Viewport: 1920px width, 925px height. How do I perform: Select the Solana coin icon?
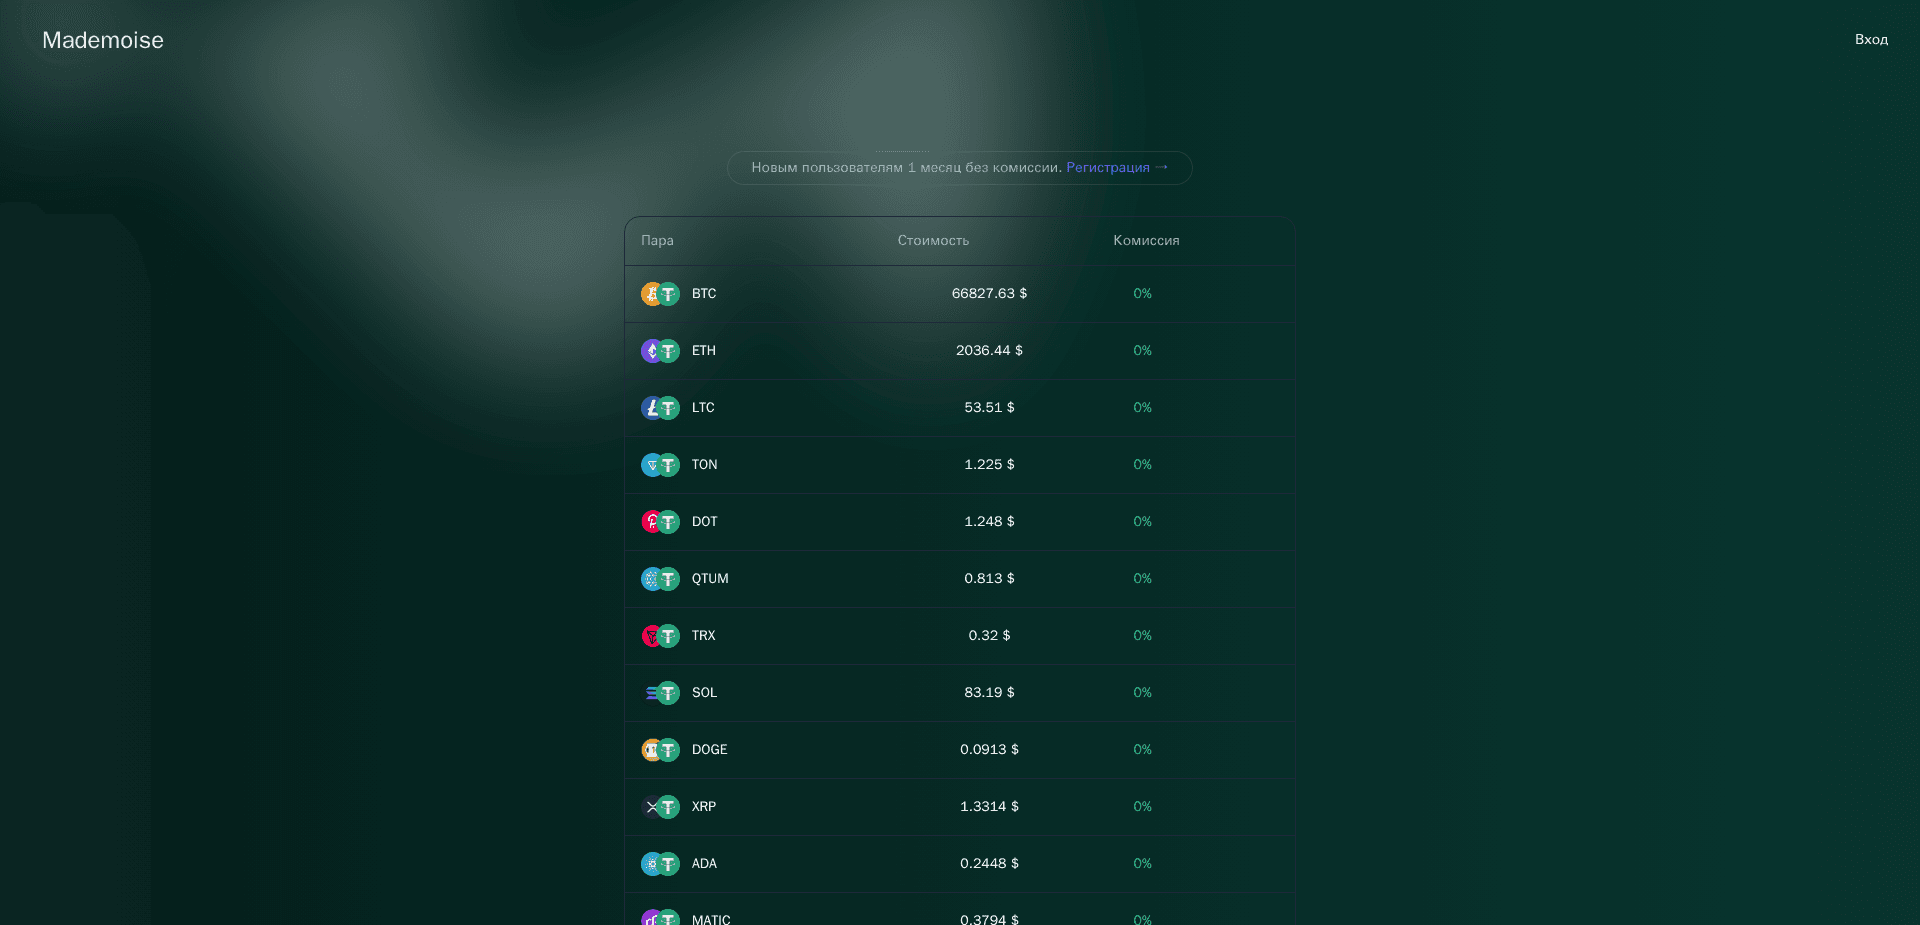660,693
